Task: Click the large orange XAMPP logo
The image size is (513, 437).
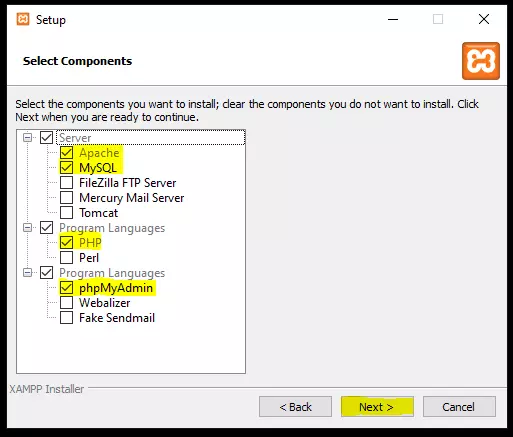Action: [x=481, y=61]
